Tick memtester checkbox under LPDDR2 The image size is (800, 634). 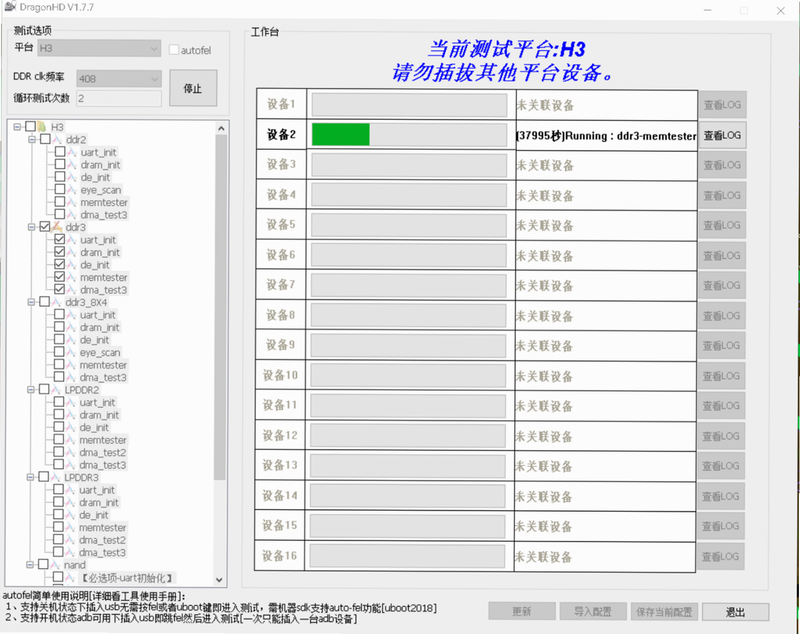tap(59, 440)
